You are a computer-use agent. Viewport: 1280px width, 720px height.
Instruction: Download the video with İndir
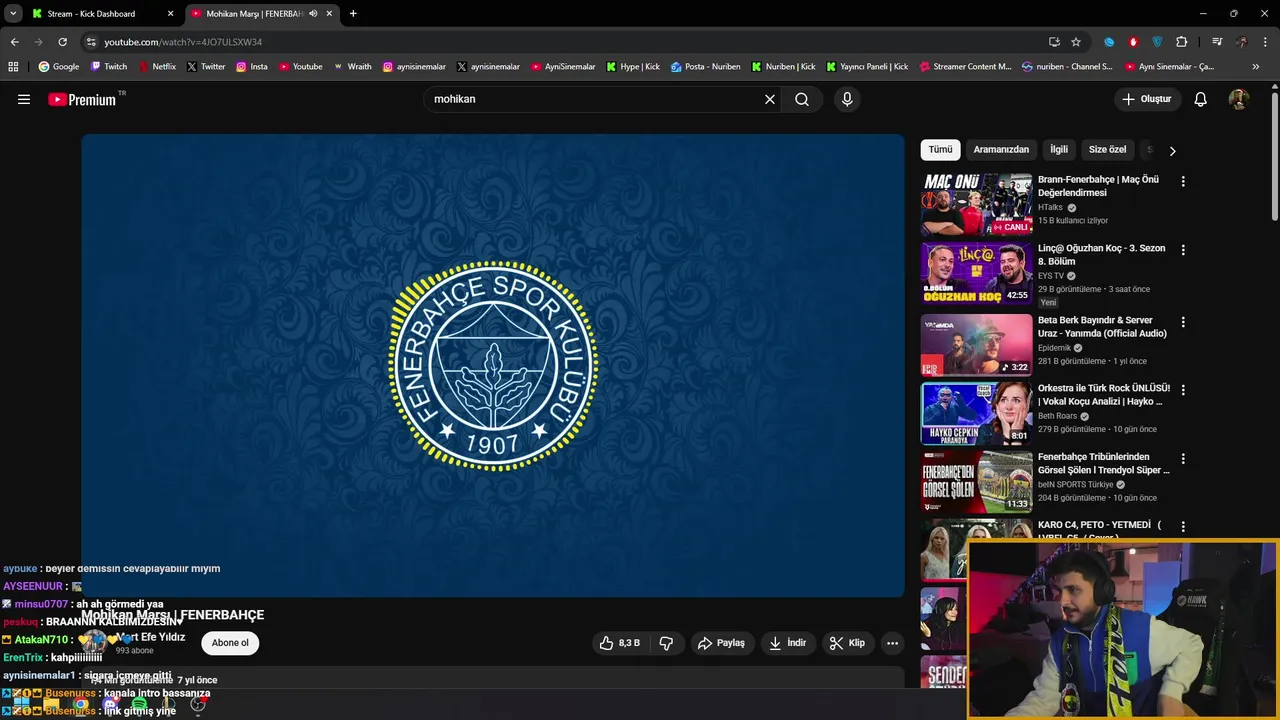point(787,643)
